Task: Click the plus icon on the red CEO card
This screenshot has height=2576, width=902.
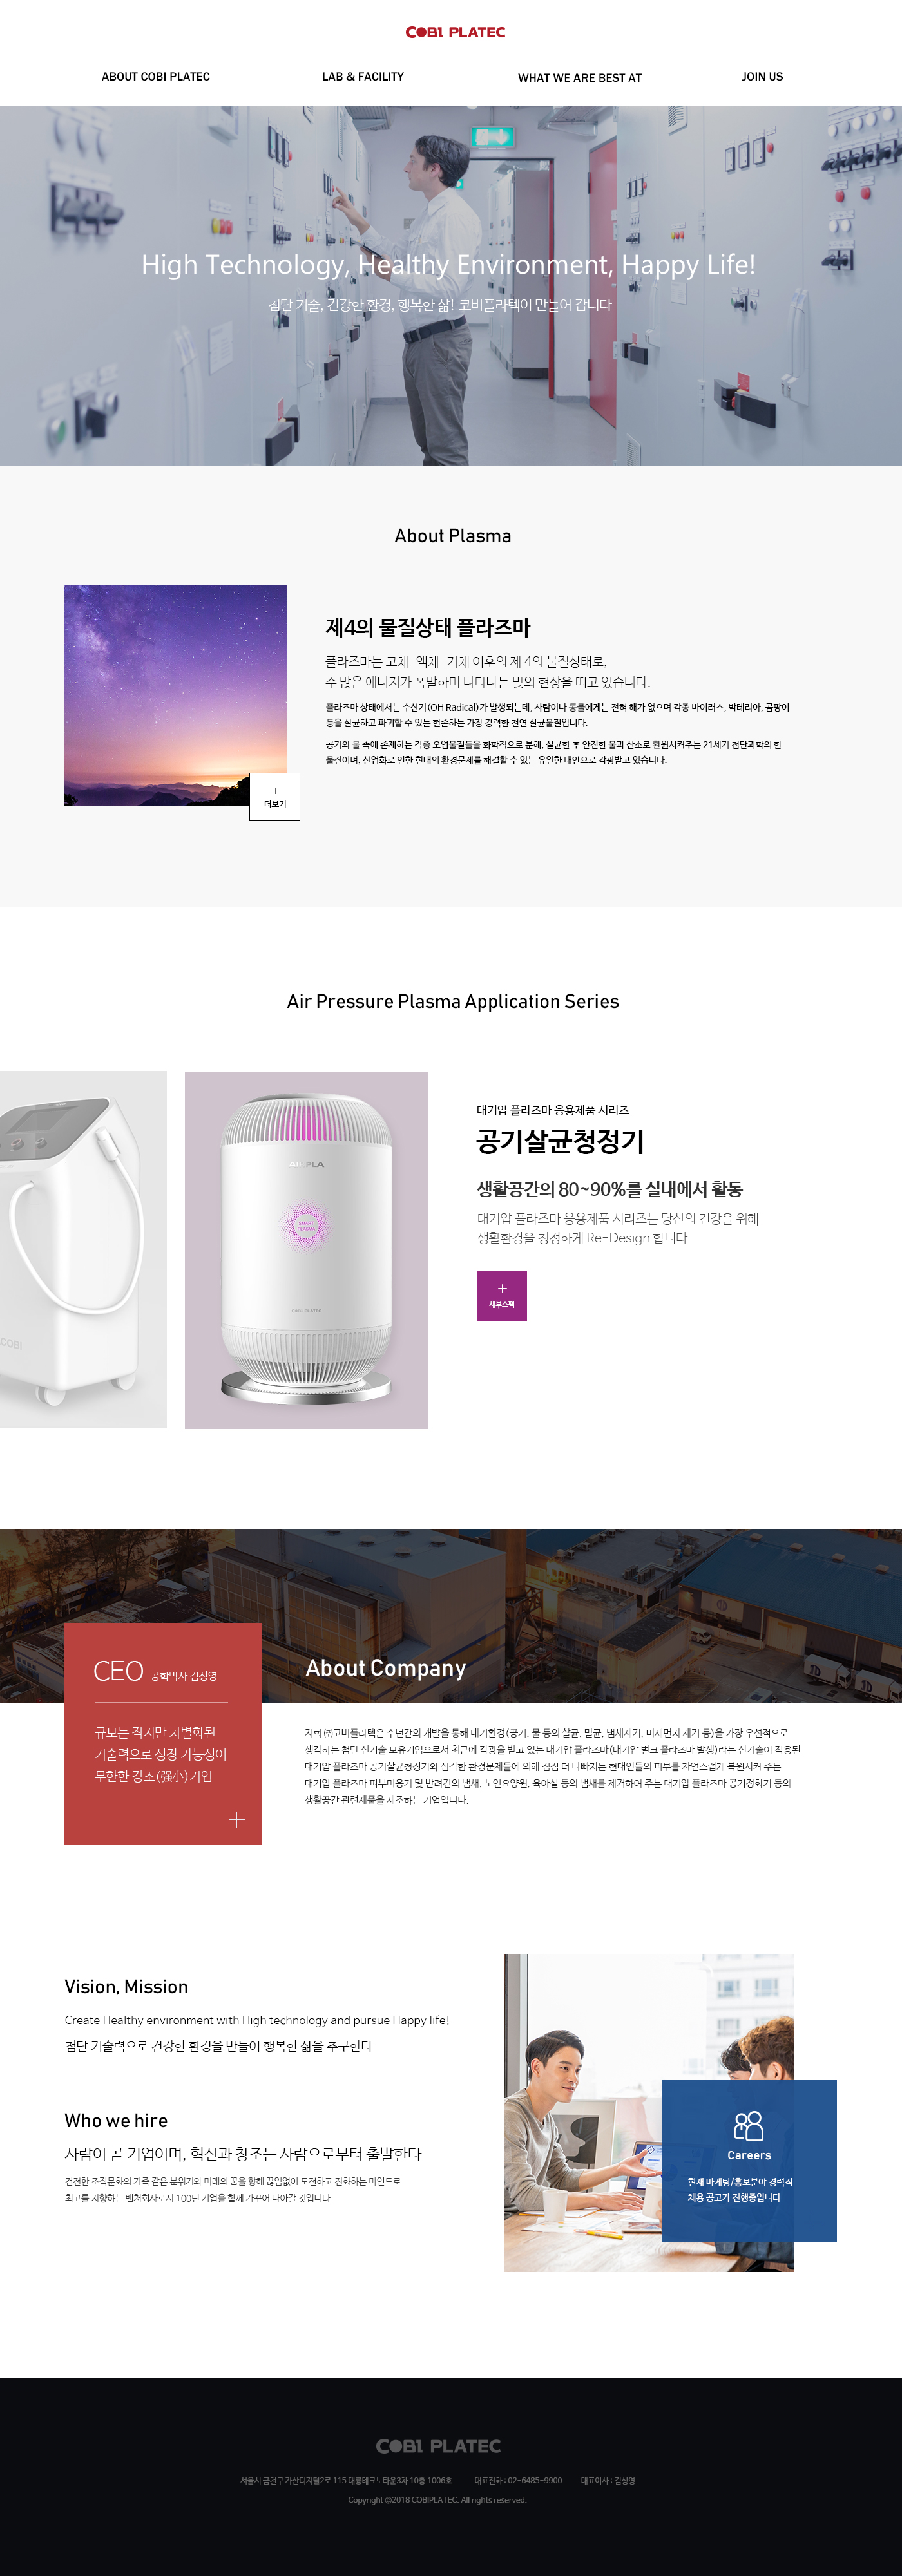Action: pos(236,1819)
